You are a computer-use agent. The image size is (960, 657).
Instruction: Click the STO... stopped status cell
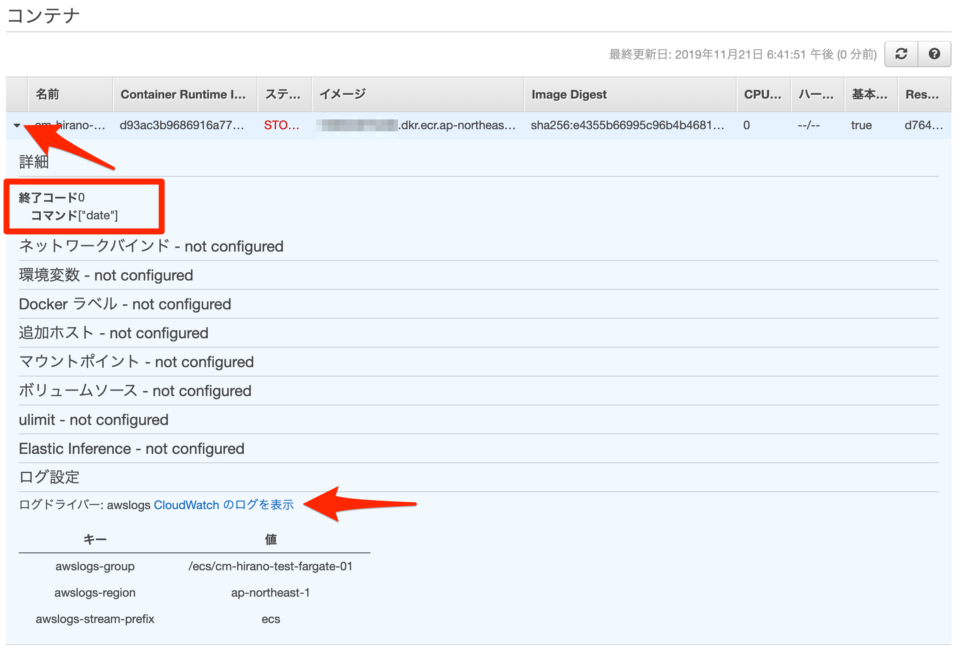coord(282,126)
